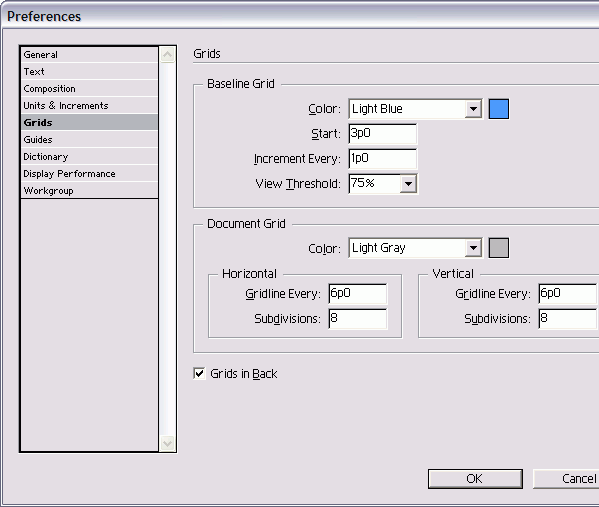This screenshot has height=507, width=599.
Task: Open the Guides preferences category
Action: [x=89, y=139]
